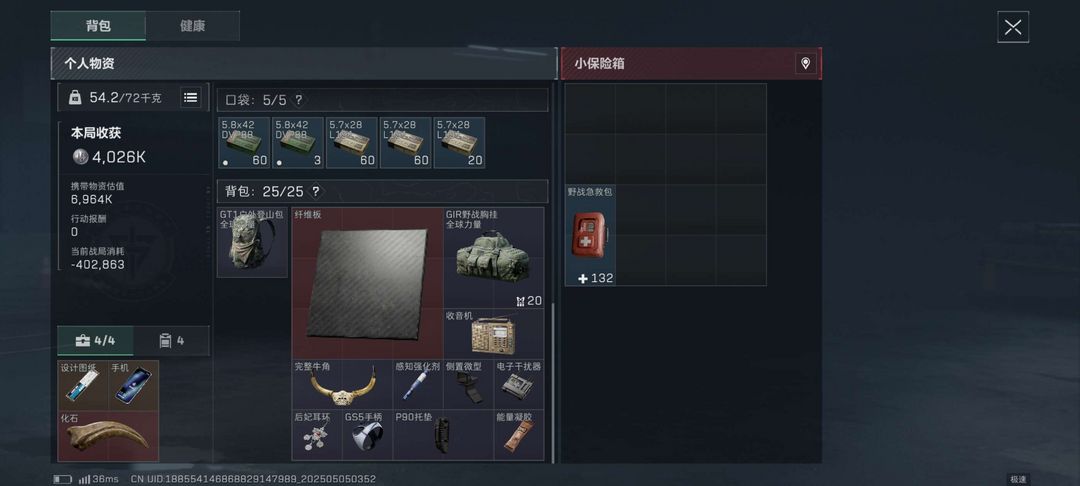Select the GIR野战胸挂 chest rig
This screenshot has width=1080, height=486.
tap(494, 257)
